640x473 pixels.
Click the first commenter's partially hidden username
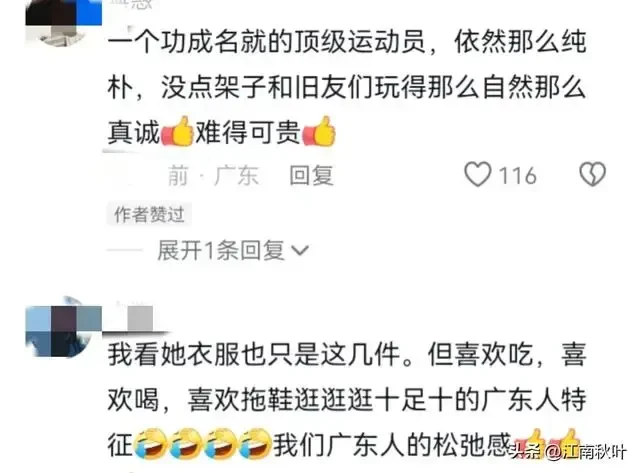(x=131, y=4)
